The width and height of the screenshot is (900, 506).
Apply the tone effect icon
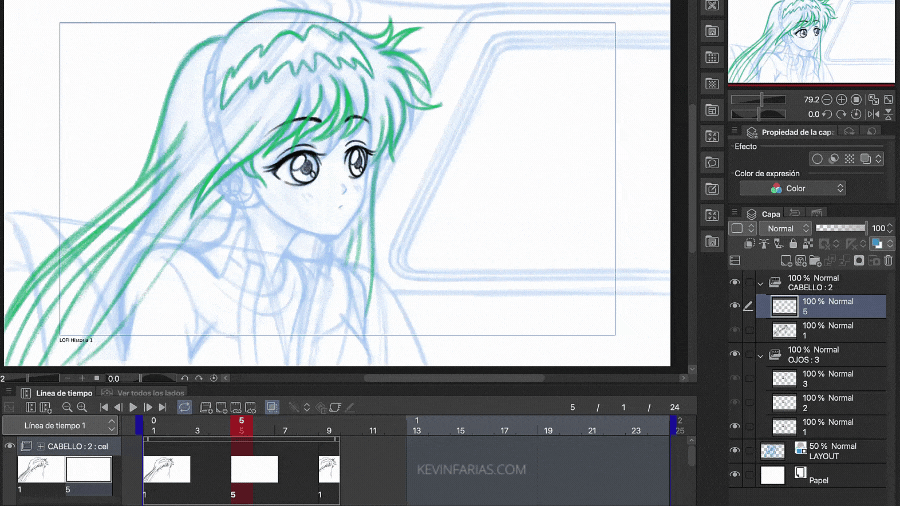coord(849,159)
